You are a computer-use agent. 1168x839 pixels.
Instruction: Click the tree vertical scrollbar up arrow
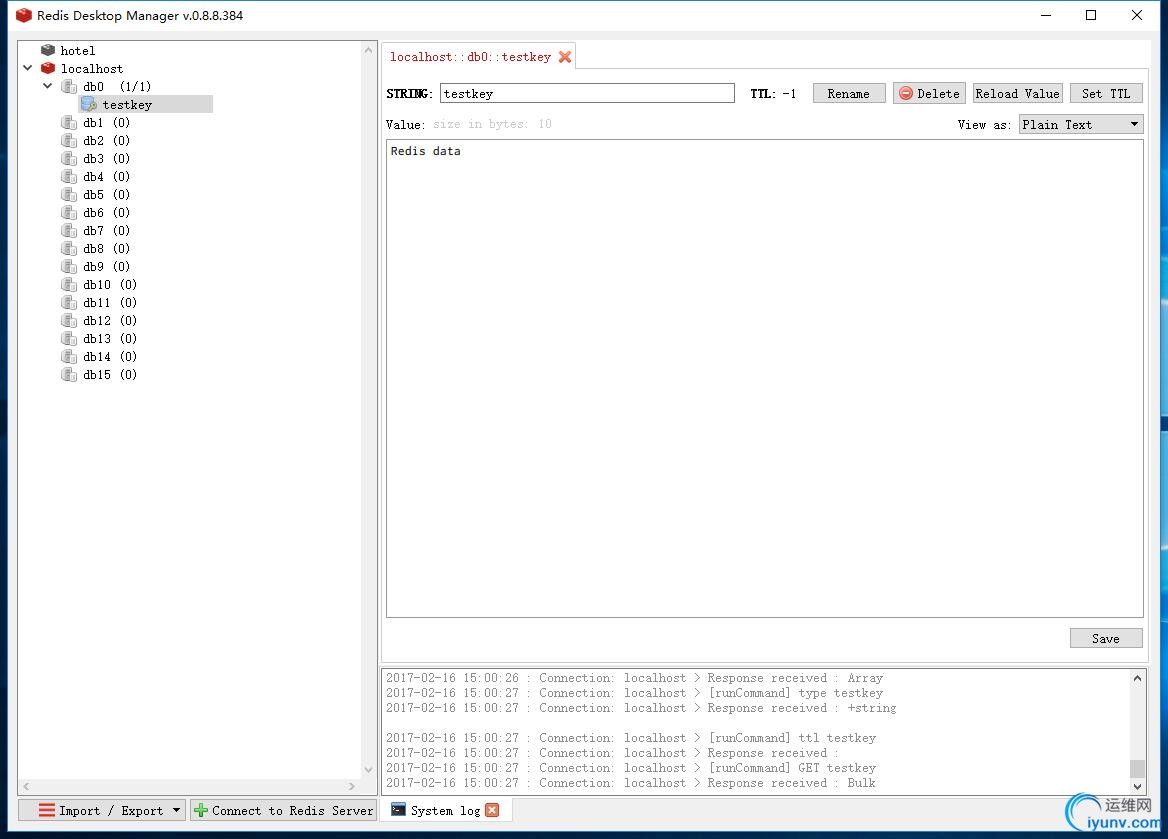pos(368,51)
